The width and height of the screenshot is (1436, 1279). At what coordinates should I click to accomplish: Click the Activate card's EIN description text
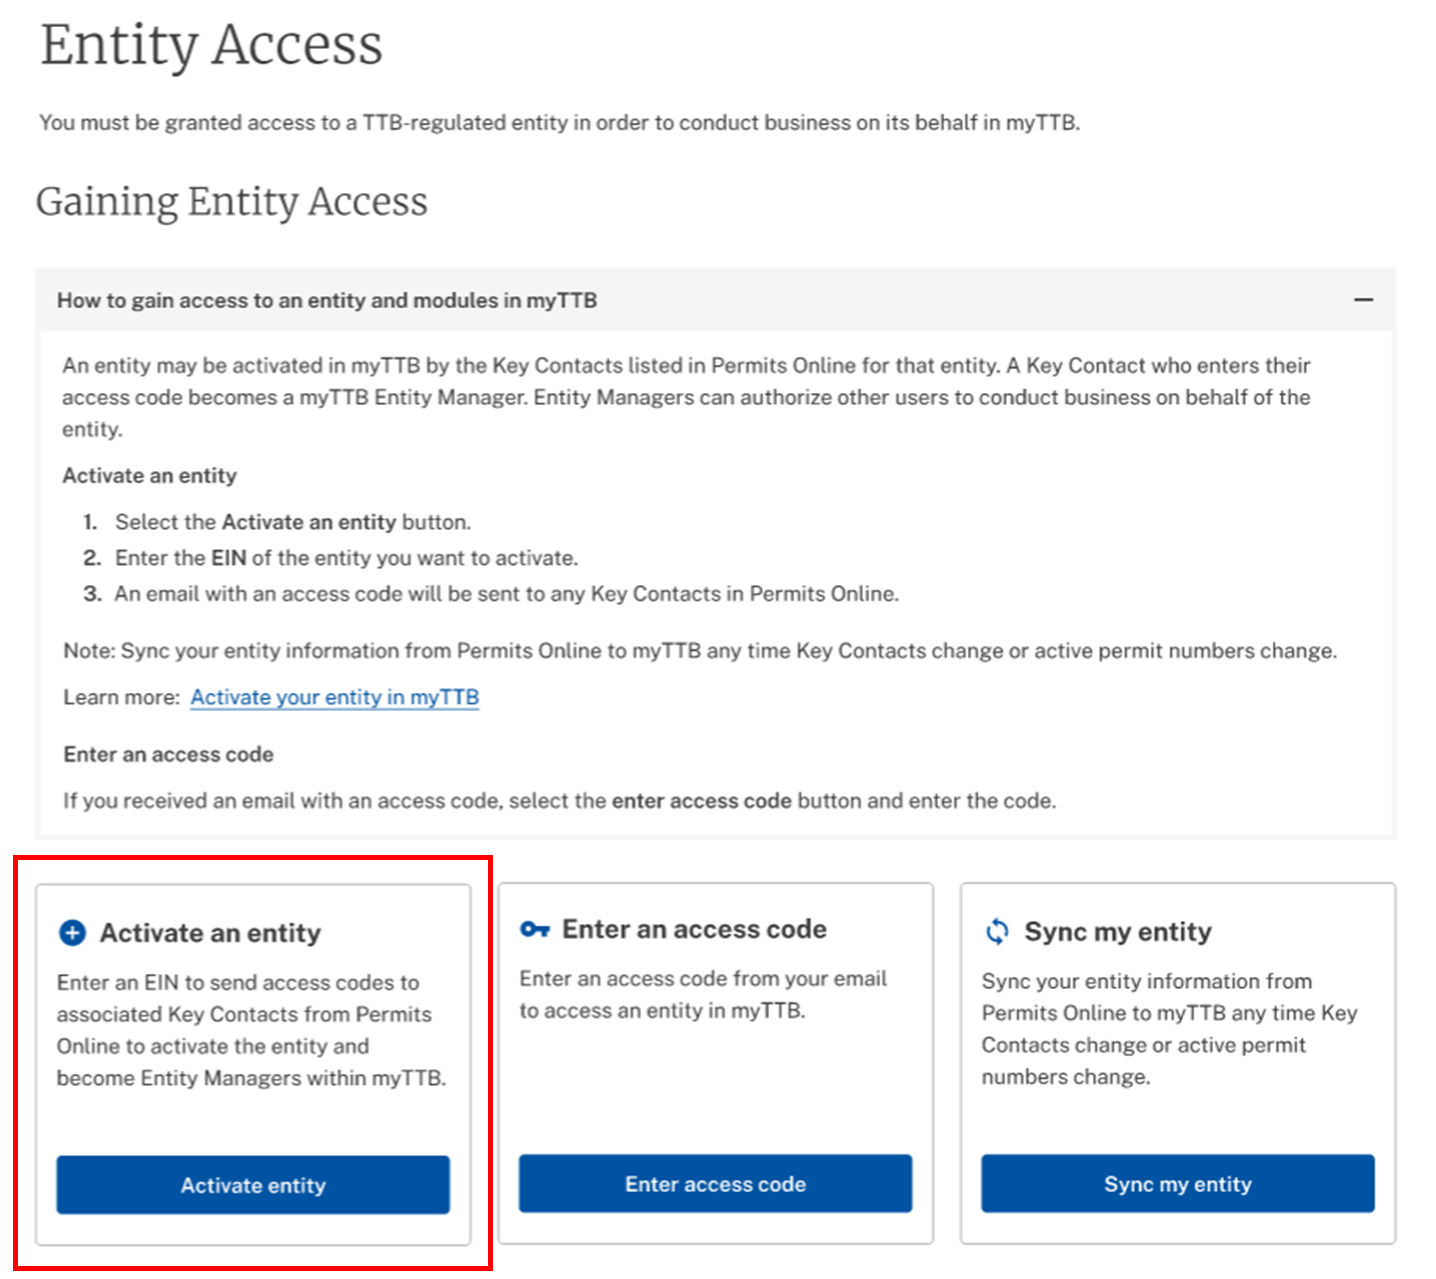click(x=251, y=1030)
